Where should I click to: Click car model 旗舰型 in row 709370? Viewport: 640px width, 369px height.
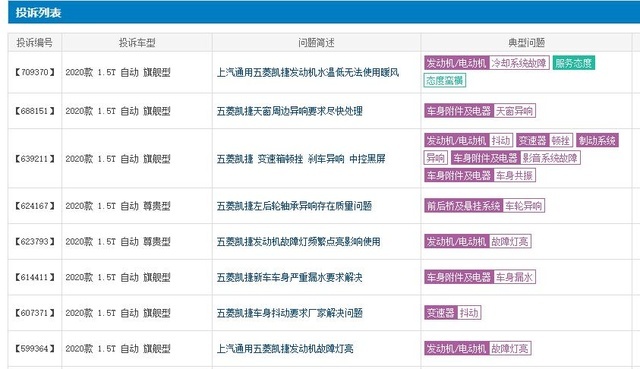[x=157, y=73]
